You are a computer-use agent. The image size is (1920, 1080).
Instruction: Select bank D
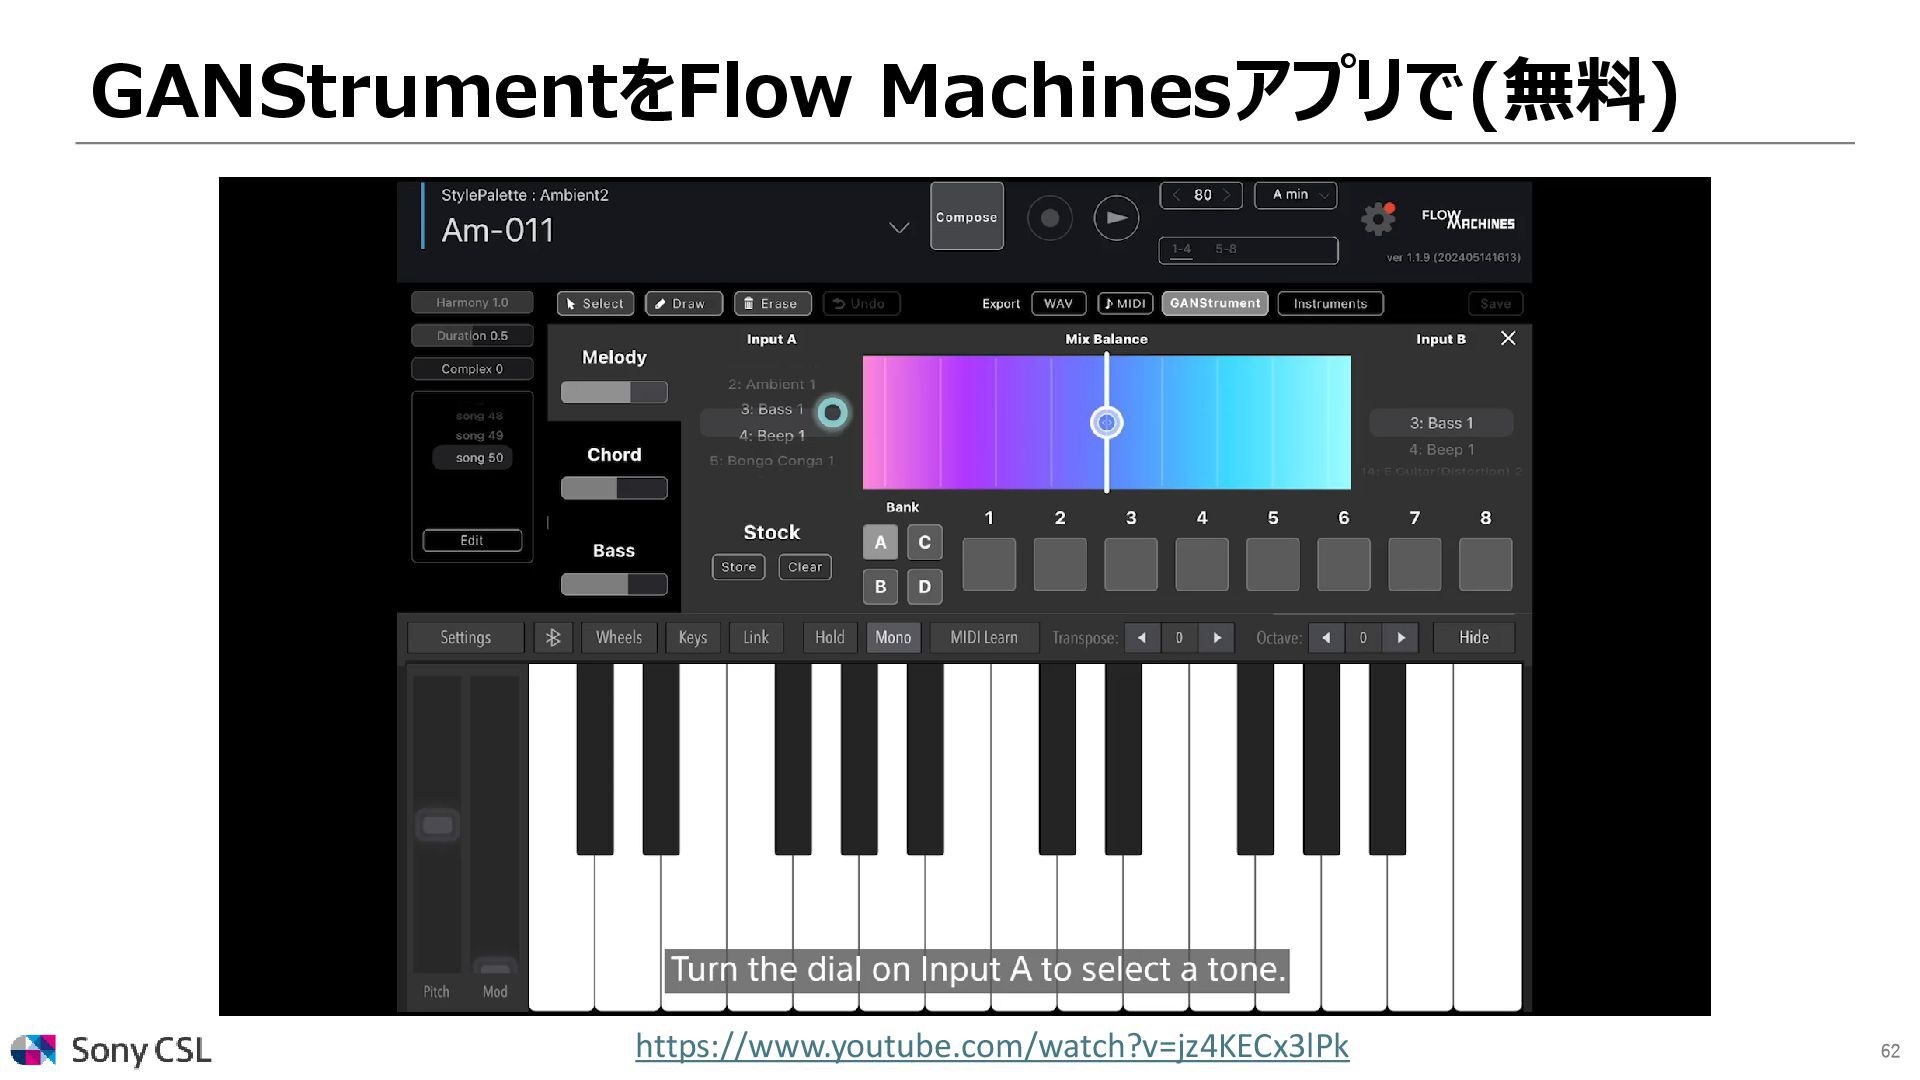tap(924, 586)
